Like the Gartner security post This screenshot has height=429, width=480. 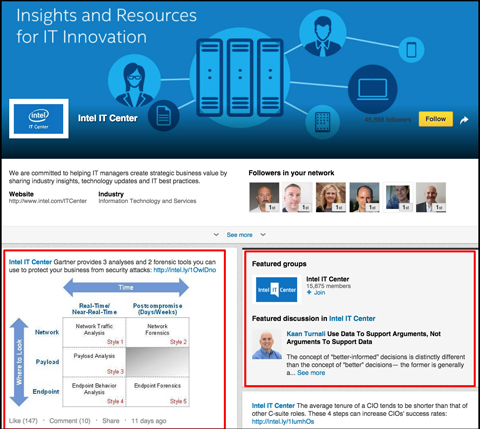click(x=23, y=421)
